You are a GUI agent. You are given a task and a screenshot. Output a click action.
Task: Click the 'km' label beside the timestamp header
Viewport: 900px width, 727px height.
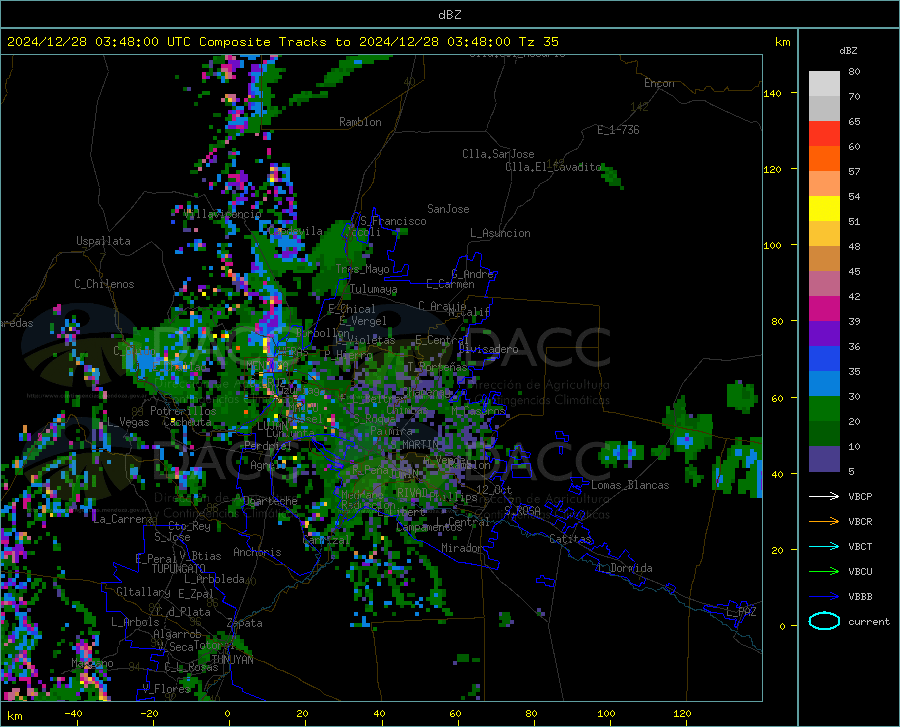click(782, 42)
